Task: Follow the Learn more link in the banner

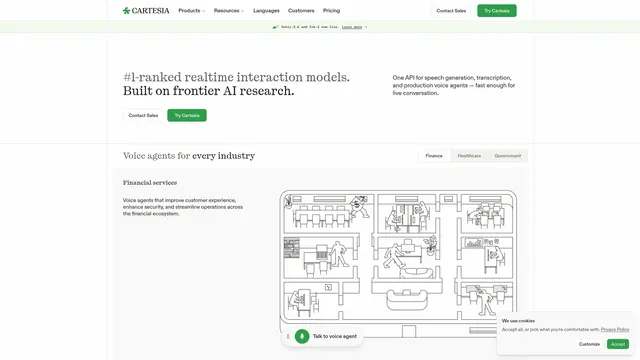Action: pyautogui.click(x=352, y=27)
